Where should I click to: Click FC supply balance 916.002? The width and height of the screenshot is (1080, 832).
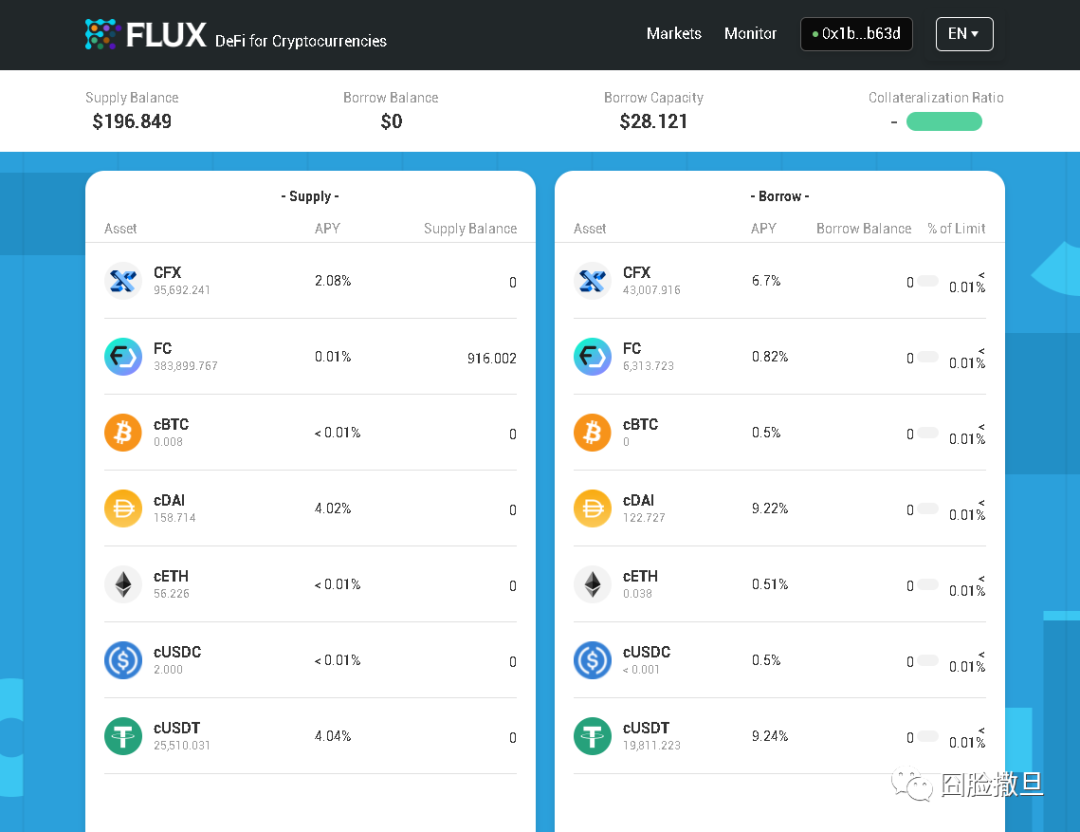point(491,358)
